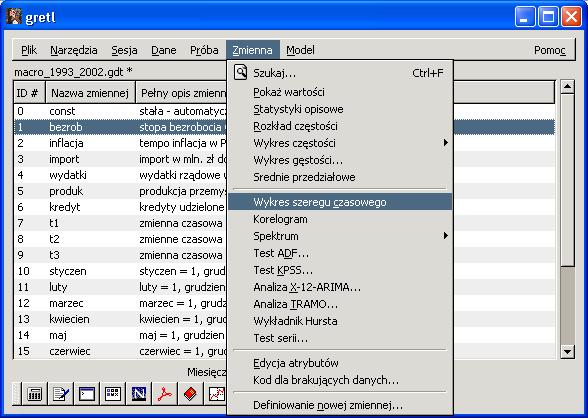The width and height of the screenshot is (588, 418).
Task: Open the Sesja menu
Action: click(124, 50)
